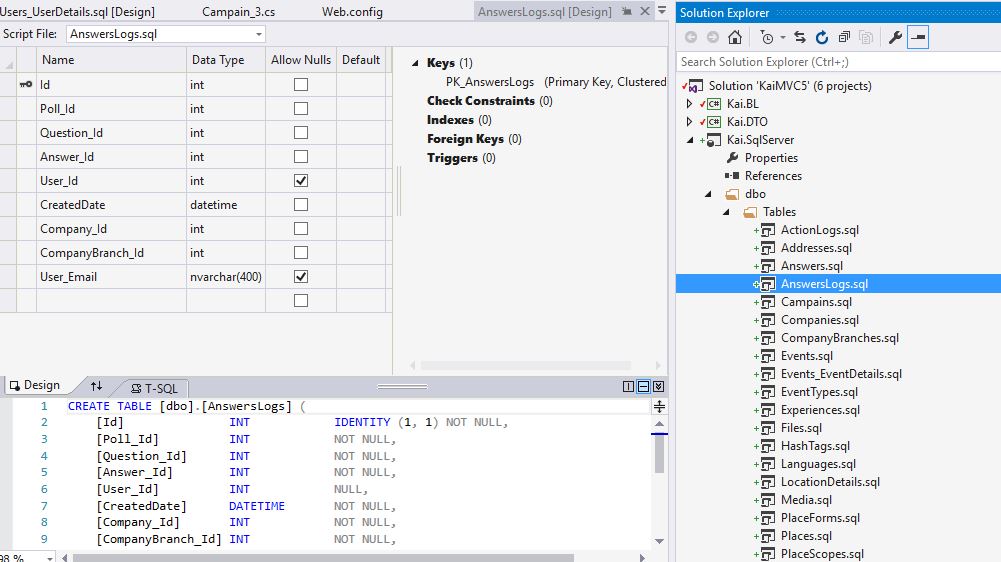Screen dimensions: 1001x562
Task: Open the Script File dropdown
Action: 259,34
